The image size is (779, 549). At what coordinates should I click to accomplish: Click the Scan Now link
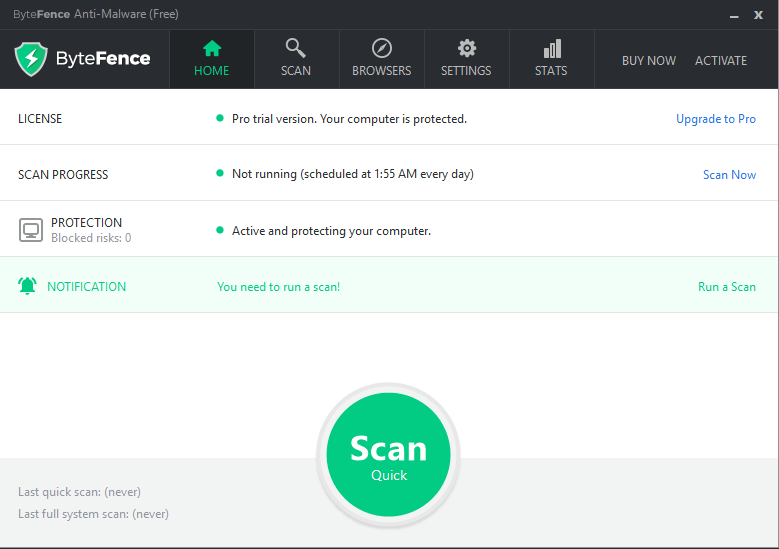coord(729,175)
